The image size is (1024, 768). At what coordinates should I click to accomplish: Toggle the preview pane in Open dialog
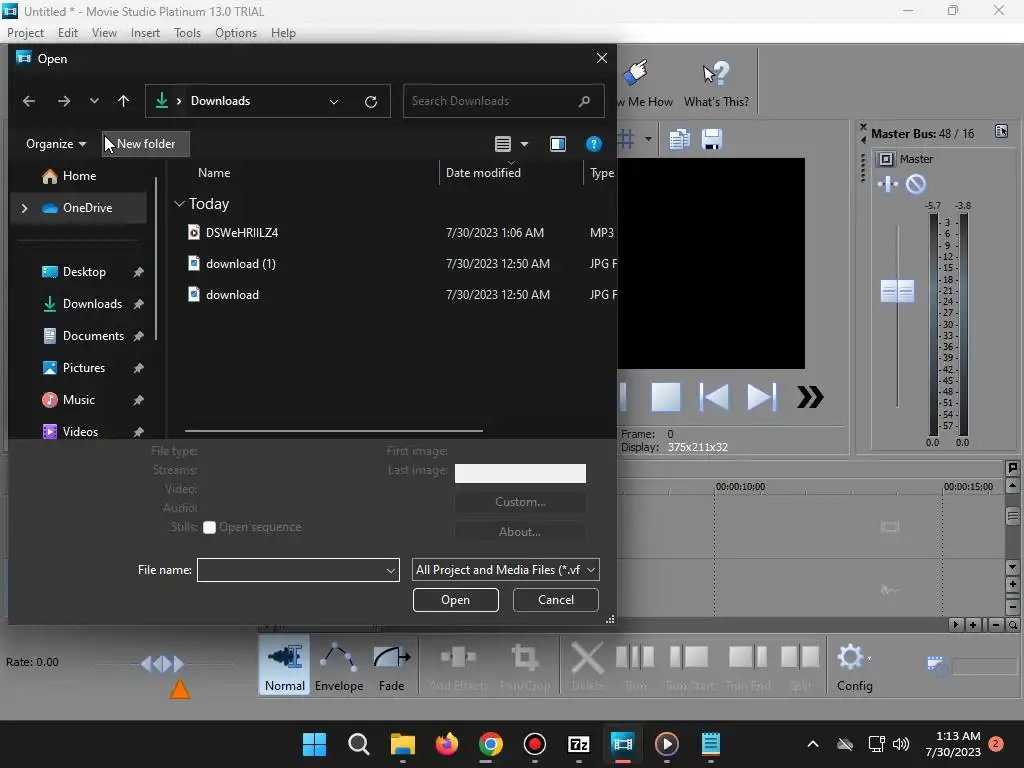pos(558,144)
